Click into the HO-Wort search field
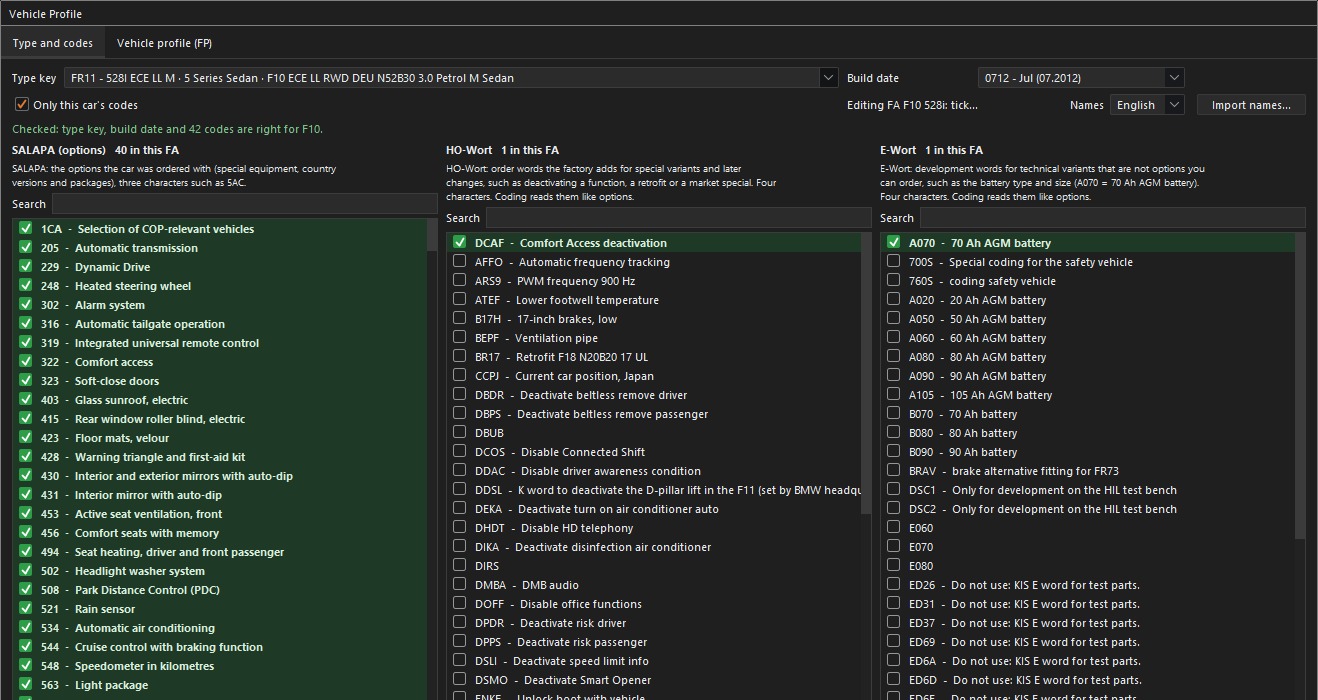This screenshot has width=1318, height=700. click(678, 218)
